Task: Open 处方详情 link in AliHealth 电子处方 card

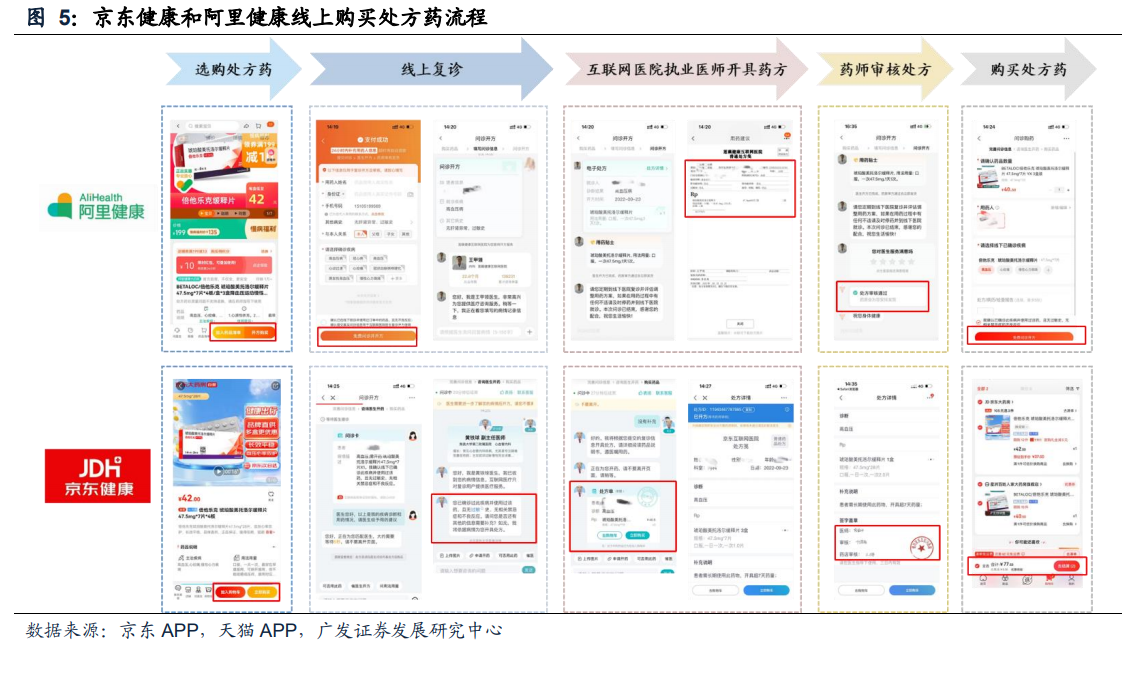Action: (655, 168)
